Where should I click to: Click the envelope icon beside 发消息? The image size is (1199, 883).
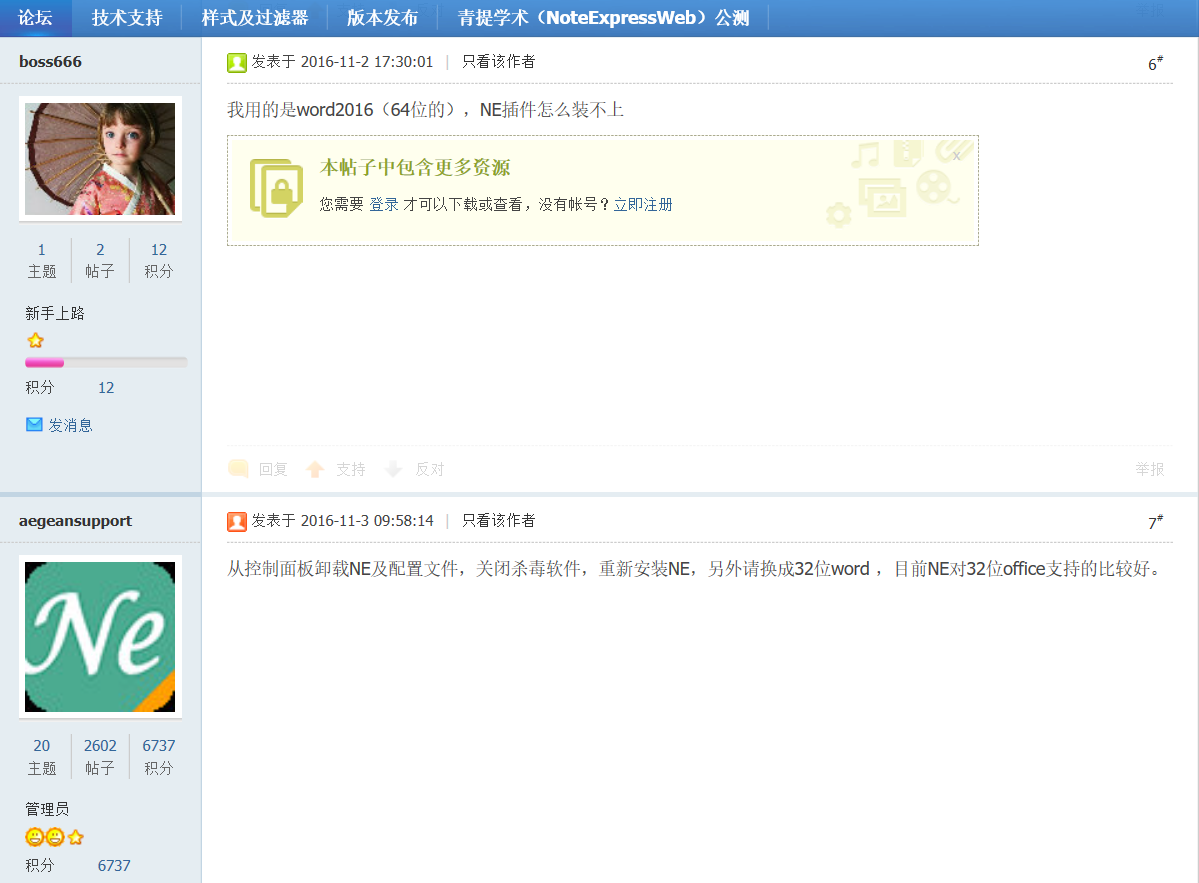(33, 423)
